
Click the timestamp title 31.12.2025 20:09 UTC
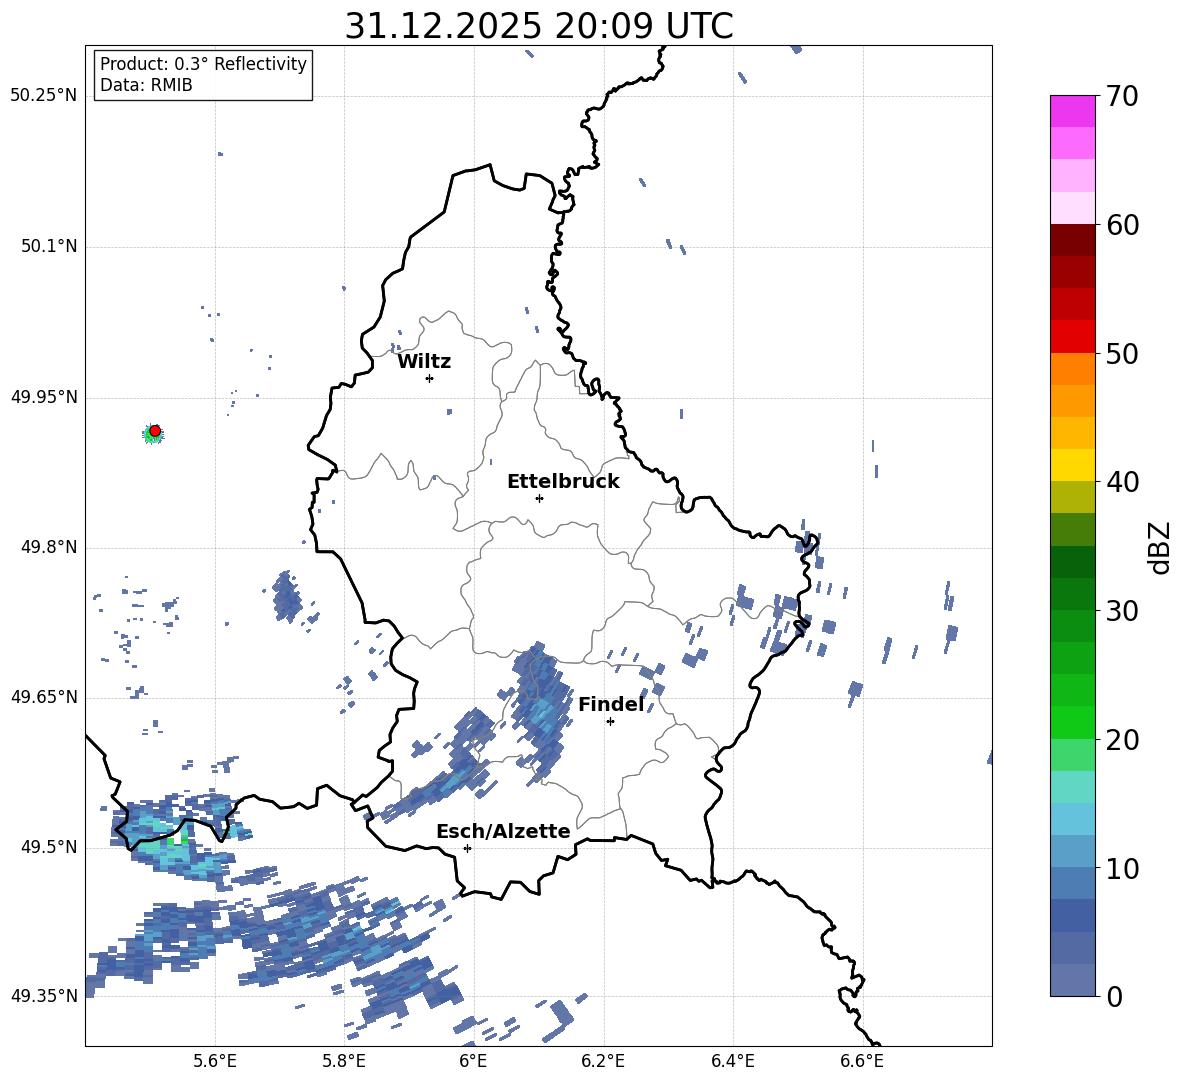(x=539, y=26)
